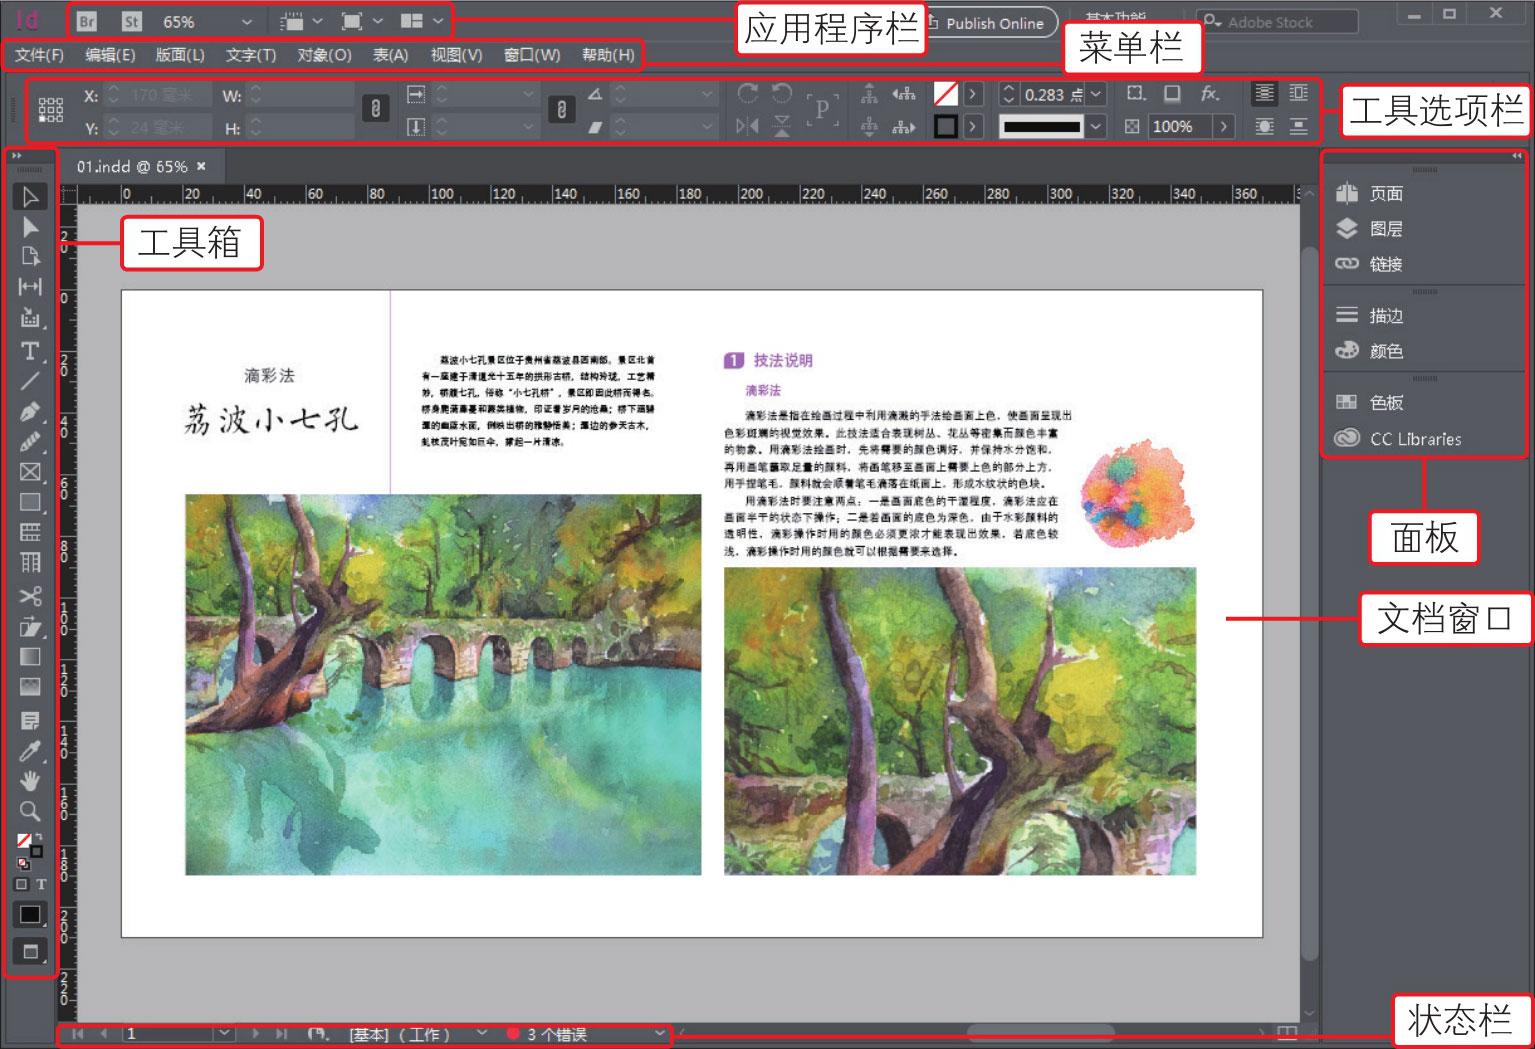
Task: Toggle formatting affects text button
Action: 41,884
